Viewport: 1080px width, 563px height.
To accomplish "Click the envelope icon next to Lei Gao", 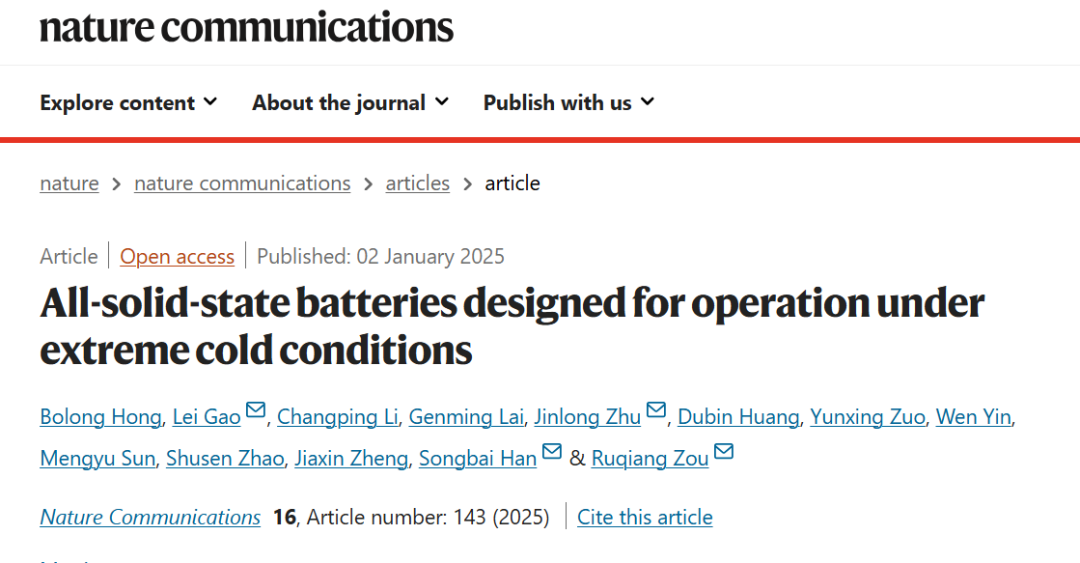I will tap(256, 410).
